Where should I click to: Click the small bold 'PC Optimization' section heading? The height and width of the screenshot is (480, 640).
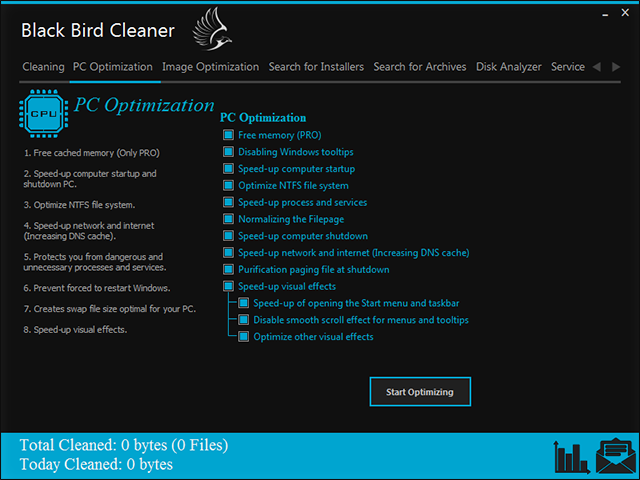(263, 118)
